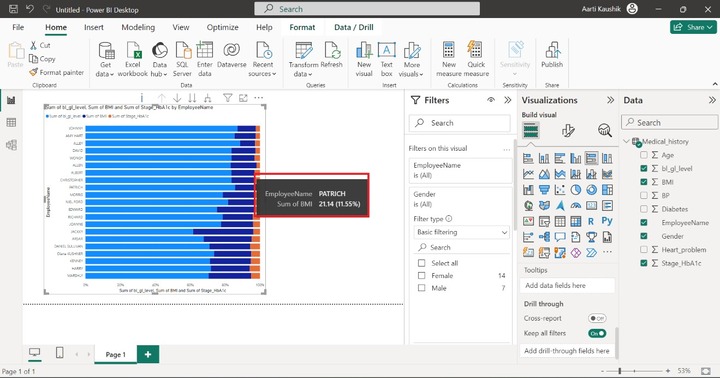This screenshot has height=378, width=720.
Task: Check the Age field checkbox
Action: click(x=644, y=155)
